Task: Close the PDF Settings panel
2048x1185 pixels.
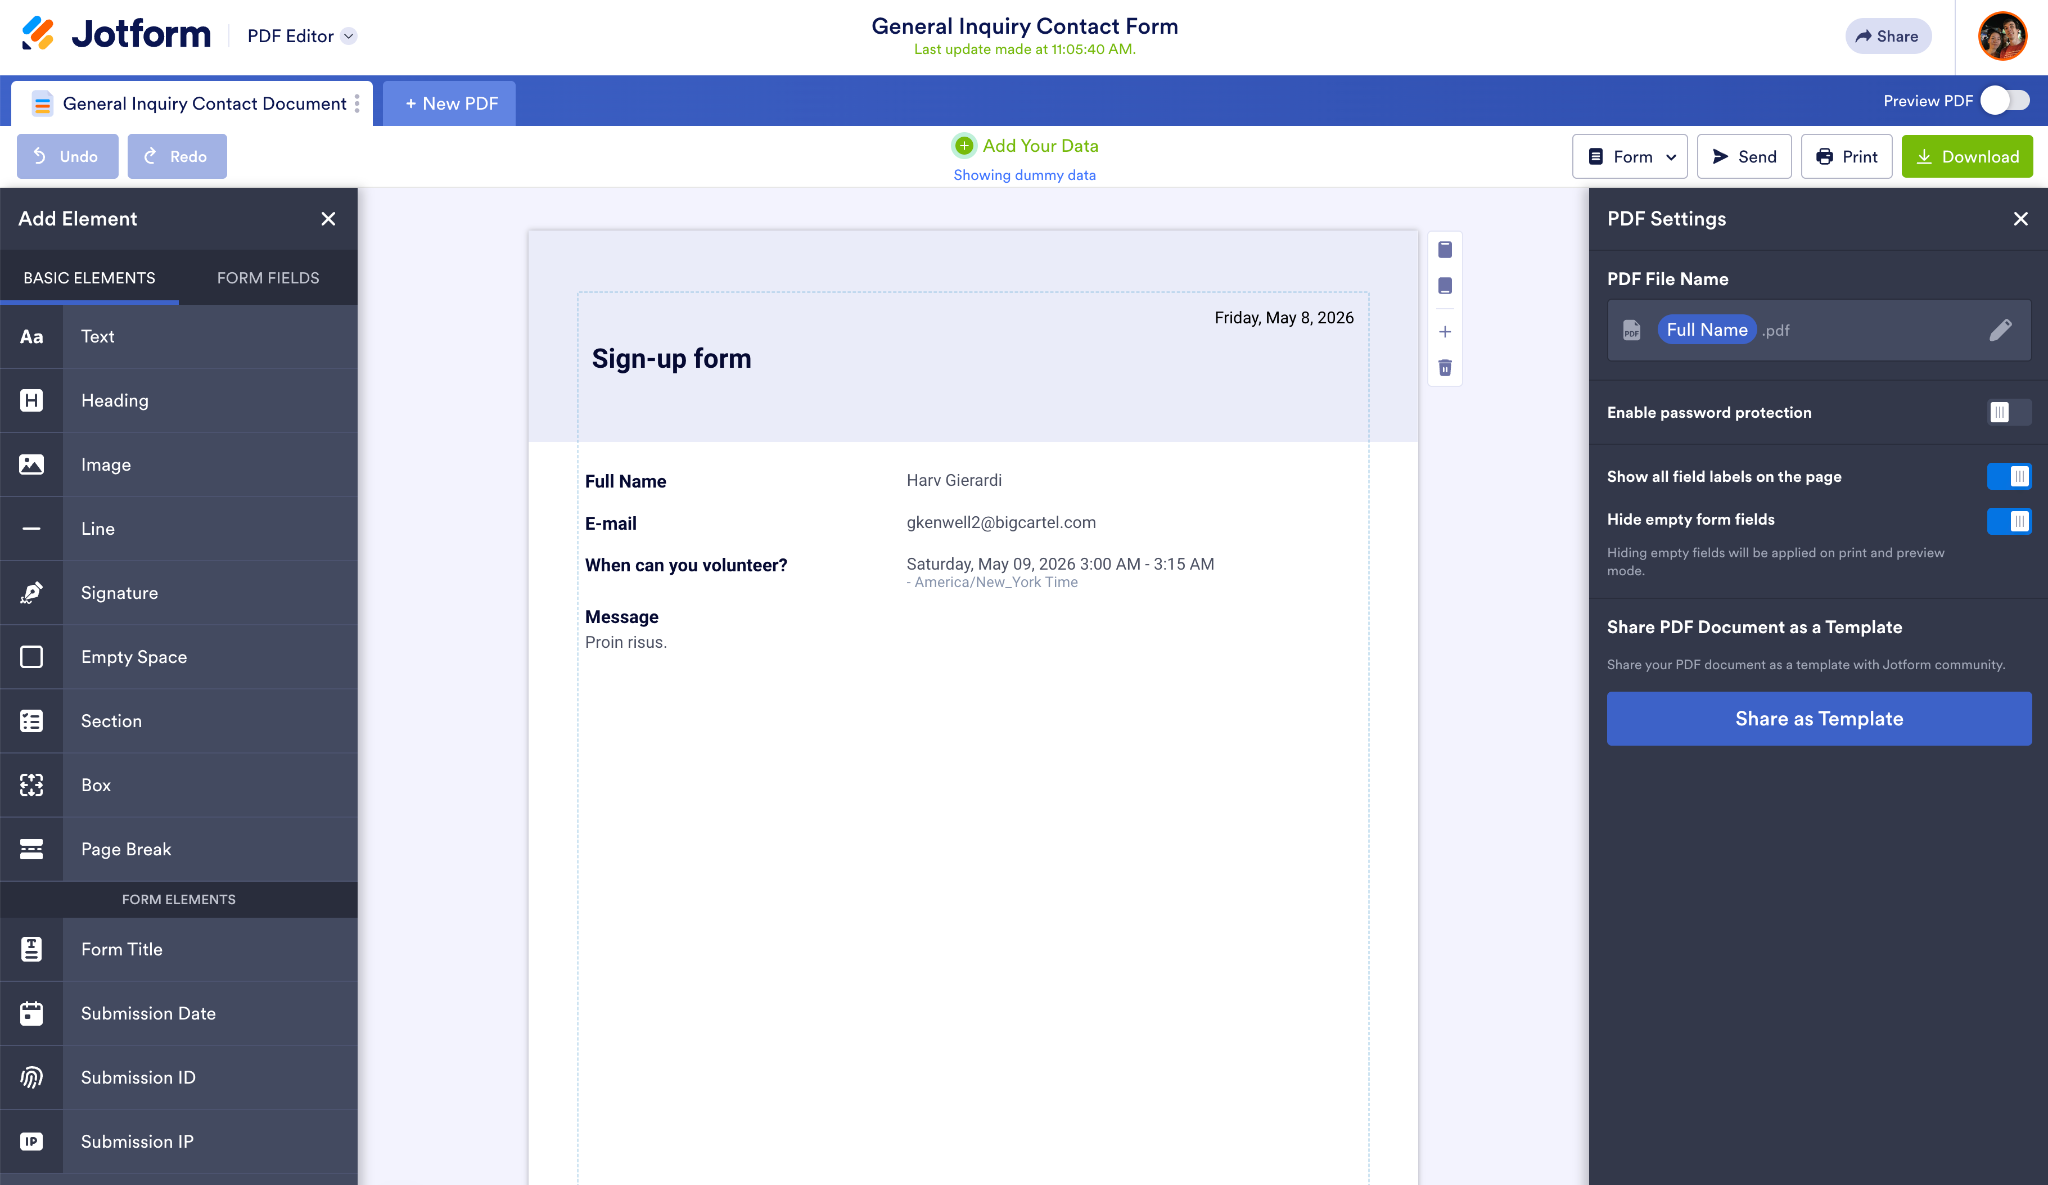Action: pyautogui.click(x=2021, y=219)
